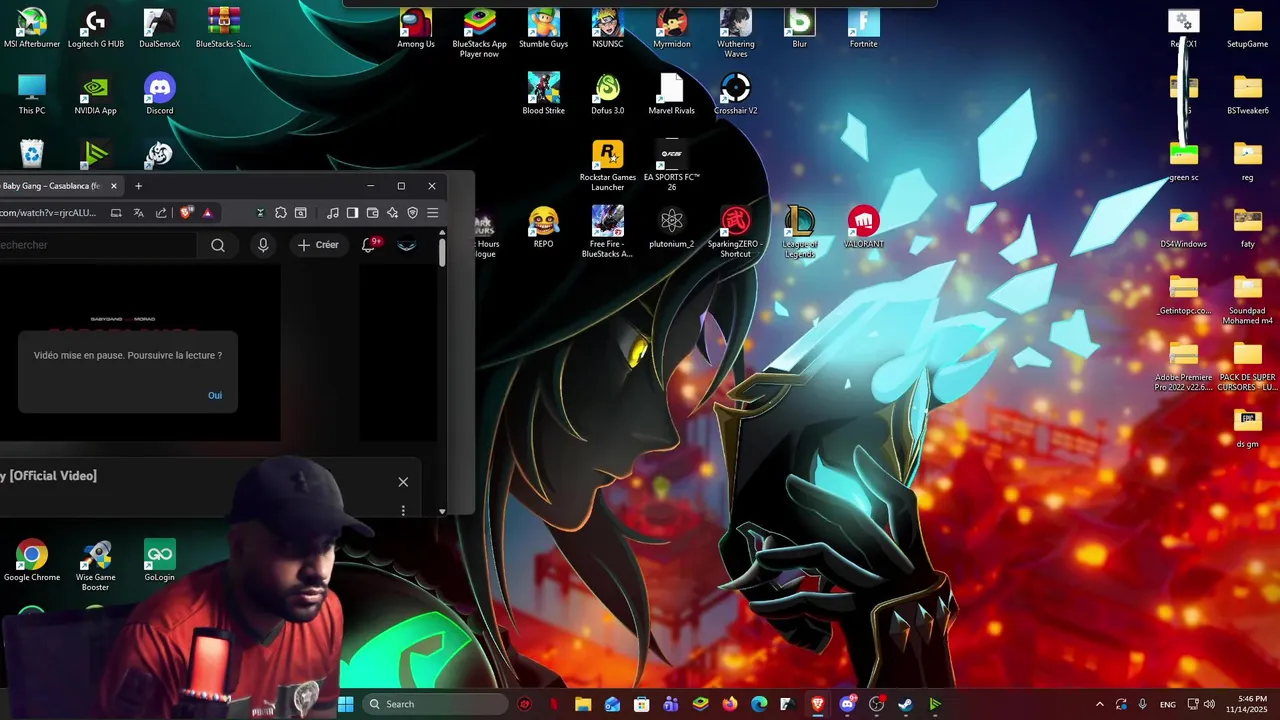Image resolution: width=1280 pixels, height=720 pixels.
Task: Select the plutonium_2 desktop icon
Action: [x=671, y=228]
